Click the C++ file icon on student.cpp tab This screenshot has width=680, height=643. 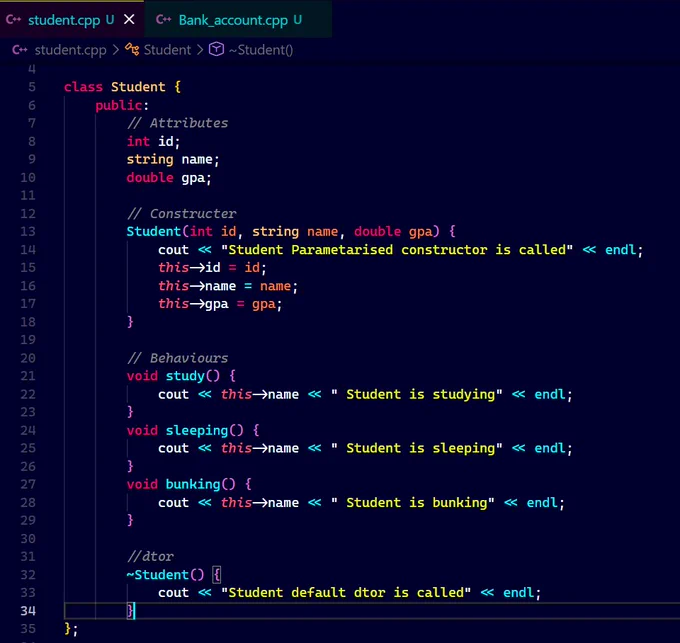13,20
